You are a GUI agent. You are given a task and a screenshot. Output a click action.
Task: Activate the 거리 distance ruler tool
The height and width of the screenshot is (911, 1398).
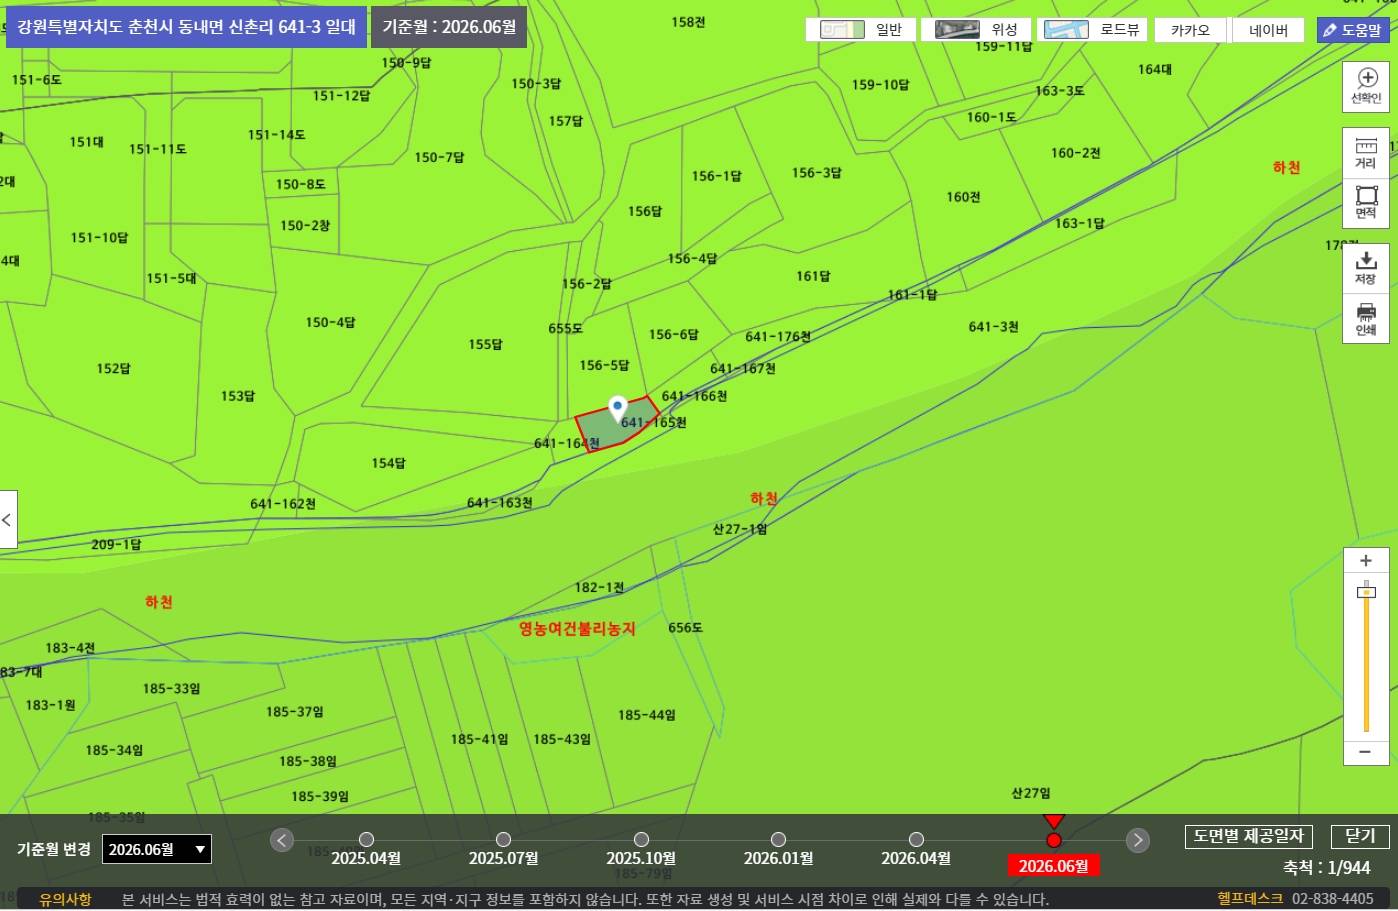pos(1365,152)
